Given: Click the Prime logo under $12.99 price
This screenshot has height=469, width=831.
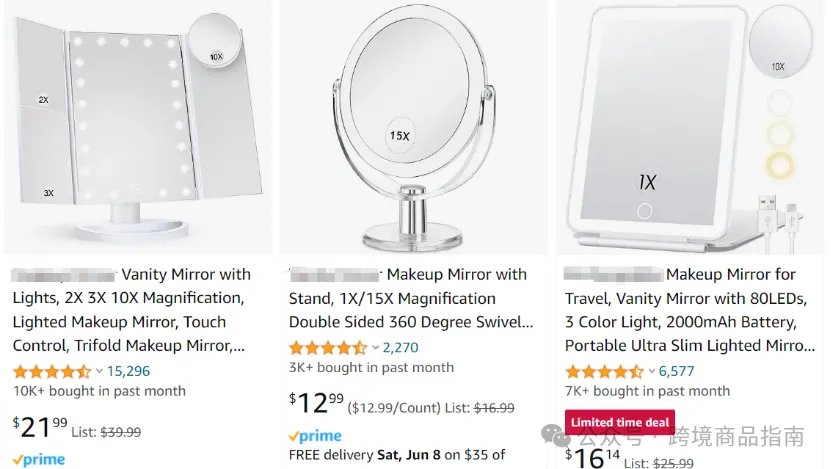Looking at the screenshot, I should [315, 436].
